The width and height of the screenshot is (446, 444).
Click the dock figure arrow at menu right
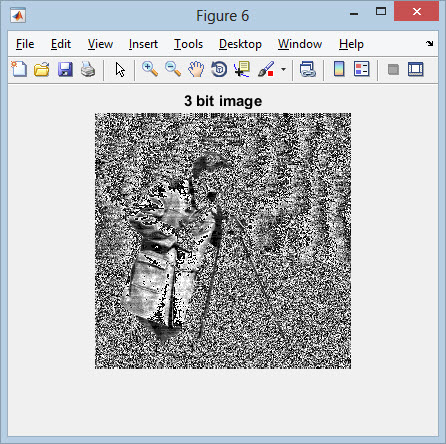coord(430,43)
